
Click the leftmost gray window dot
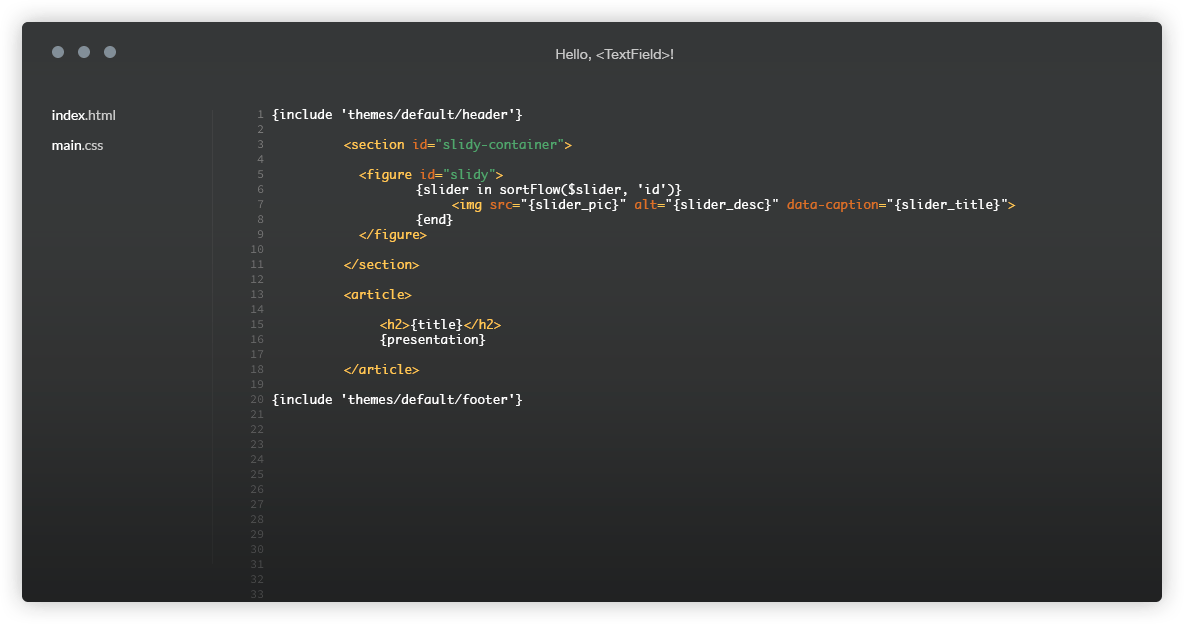tap(58, 52)
